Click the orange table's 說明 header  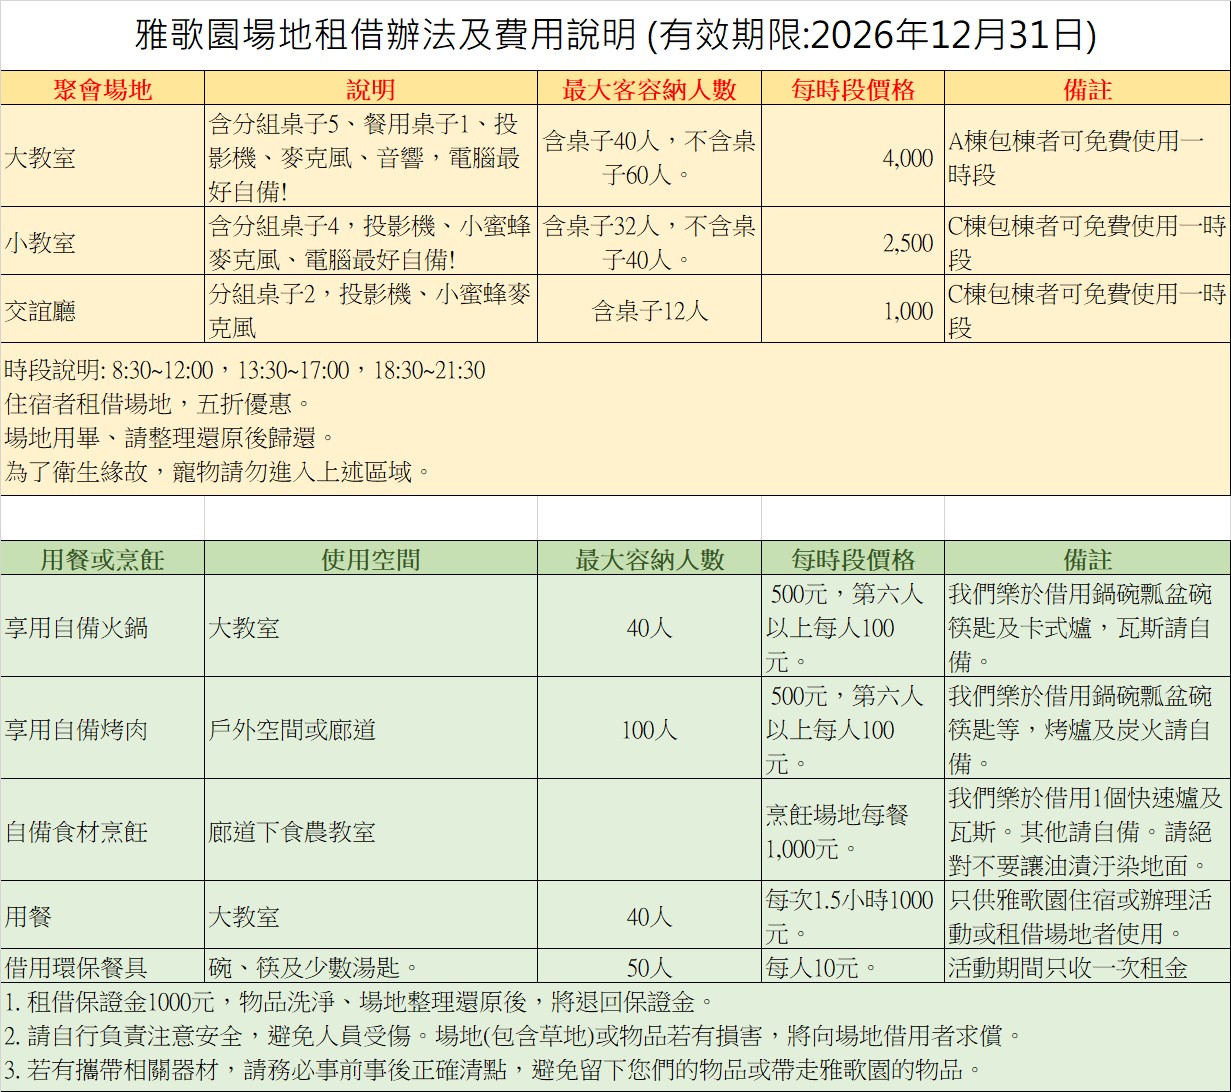tap(371, 89)
